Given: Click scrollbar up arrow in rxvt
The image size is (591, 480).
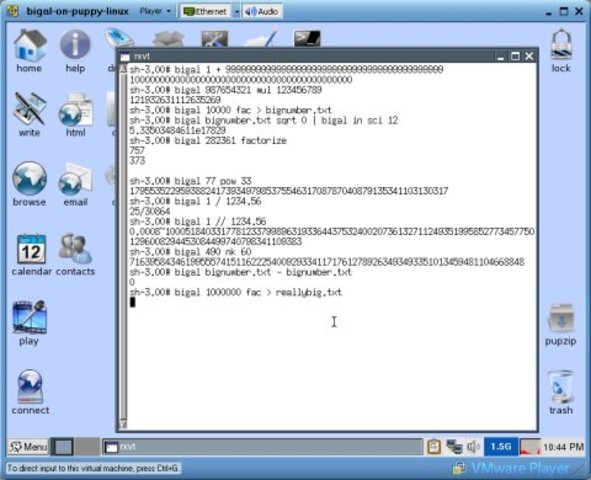Looking at the screenshot, I should [123, 69].
